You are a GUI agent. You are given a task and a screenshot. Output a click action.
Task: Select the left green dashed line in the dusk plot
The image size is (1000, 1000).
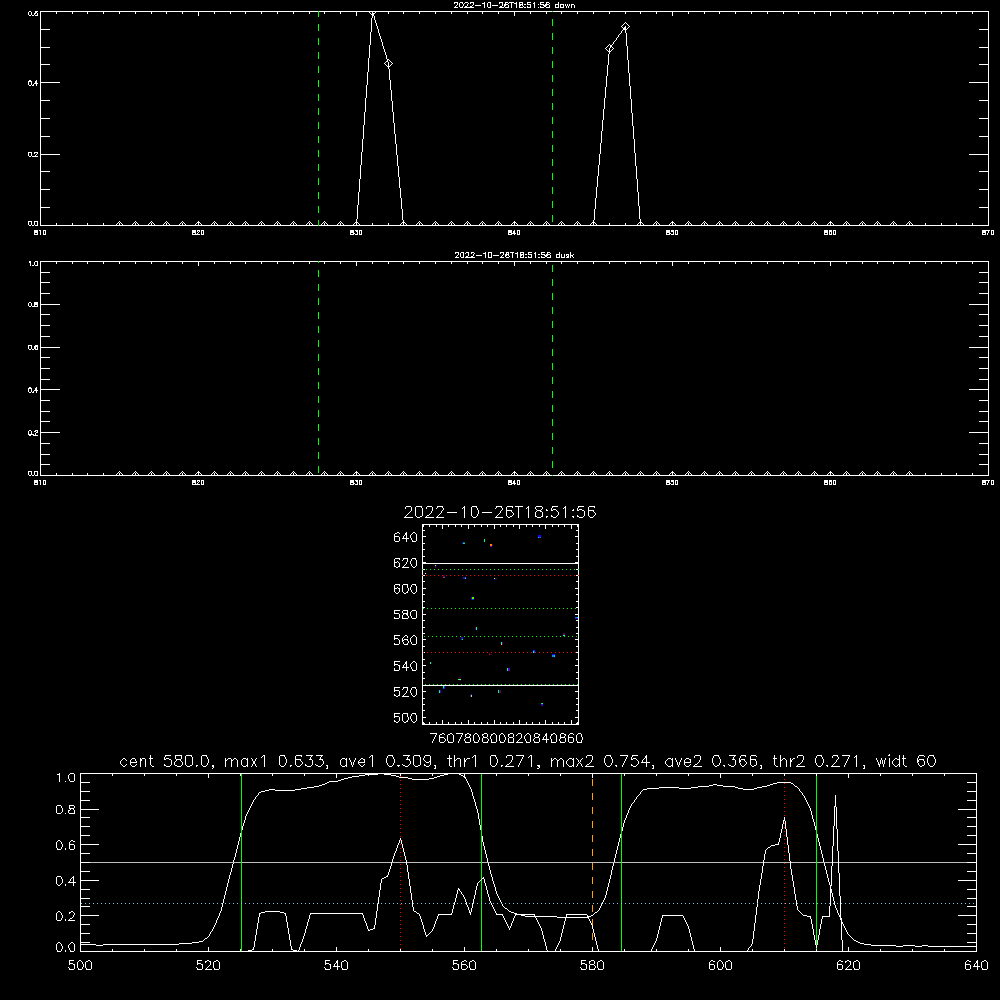pyautogui.click(x=318, y=368)
